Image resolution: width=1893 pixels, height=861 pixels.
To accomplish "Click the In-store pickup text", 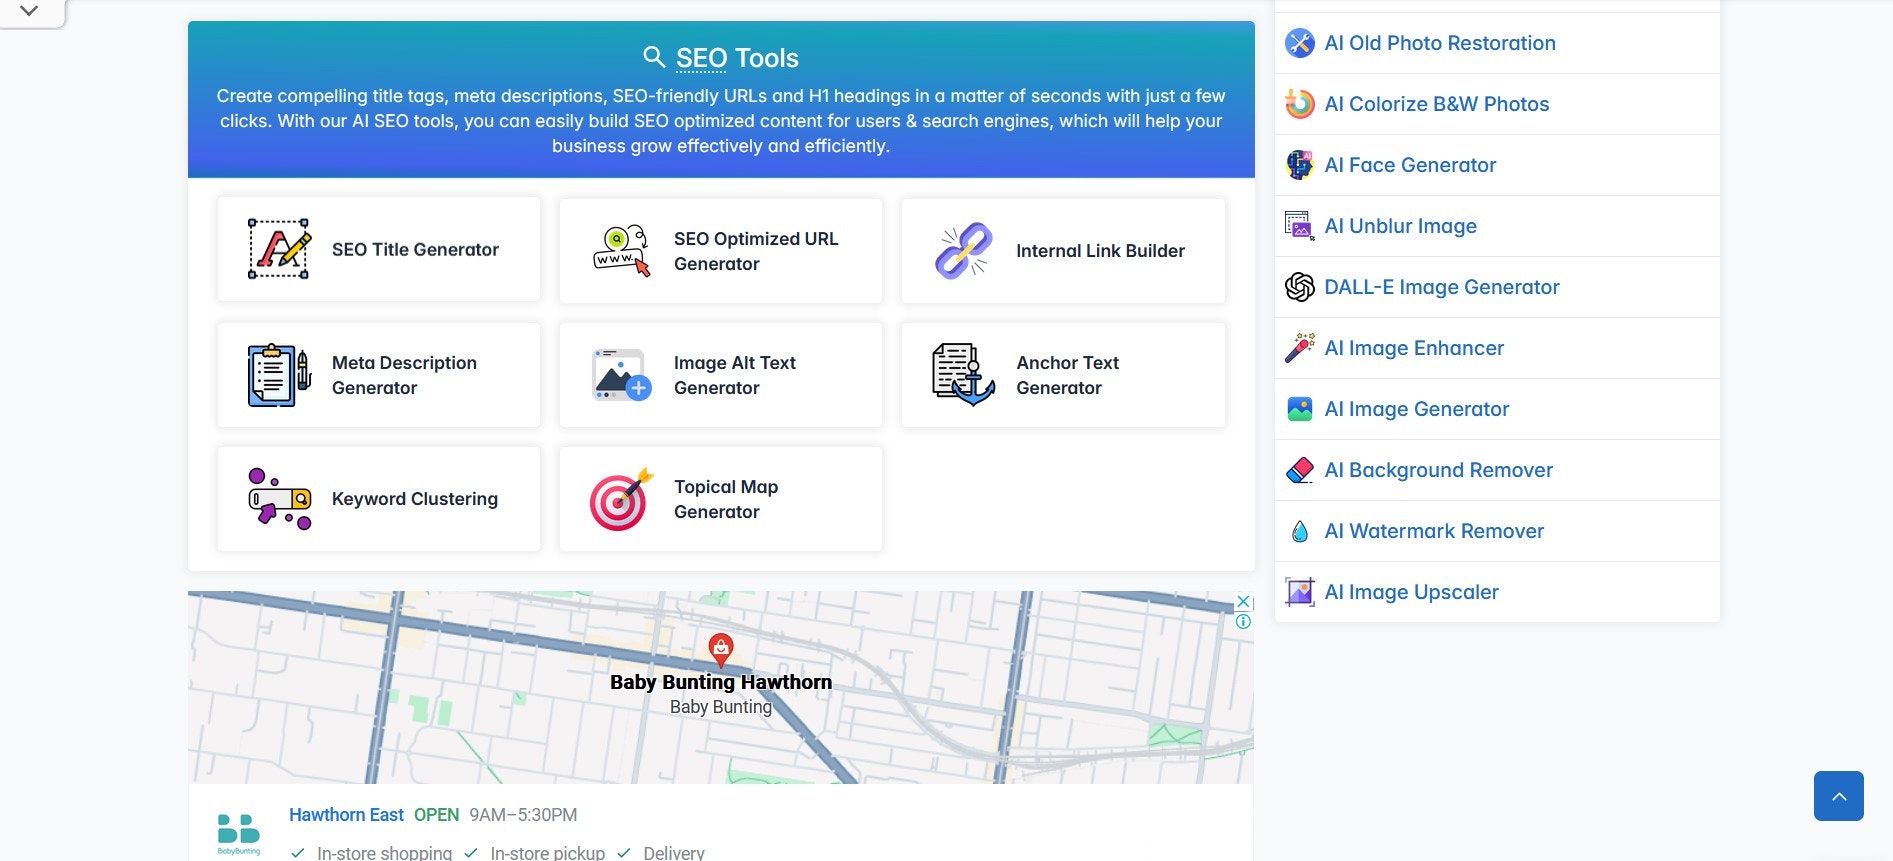I will coord(547,853).
